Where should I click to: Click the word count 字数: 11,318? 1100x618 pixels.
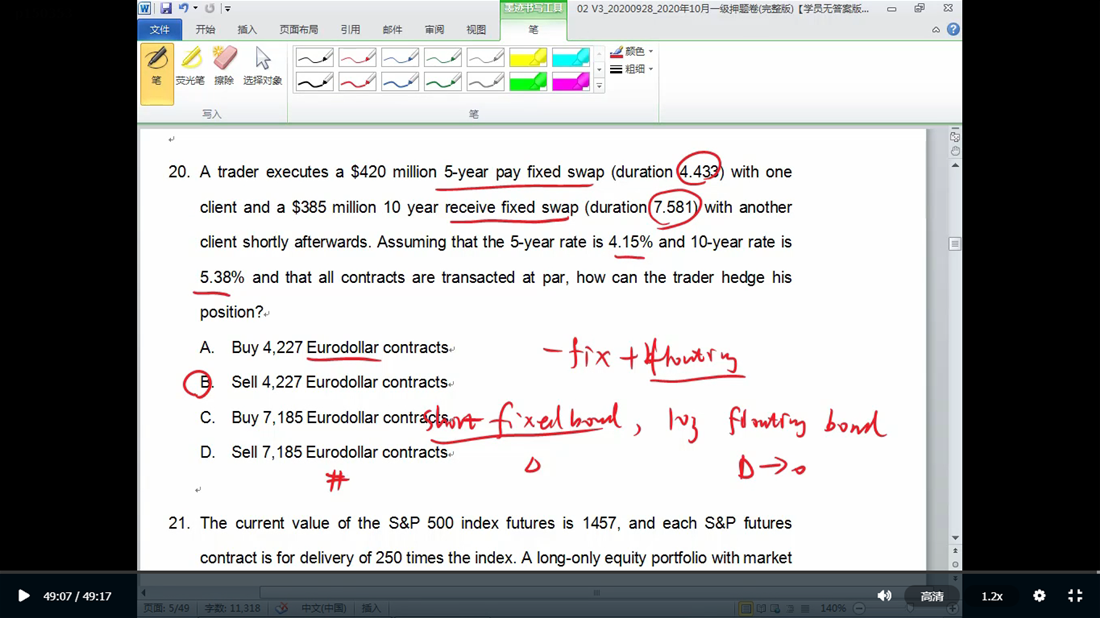pos(232,608)
